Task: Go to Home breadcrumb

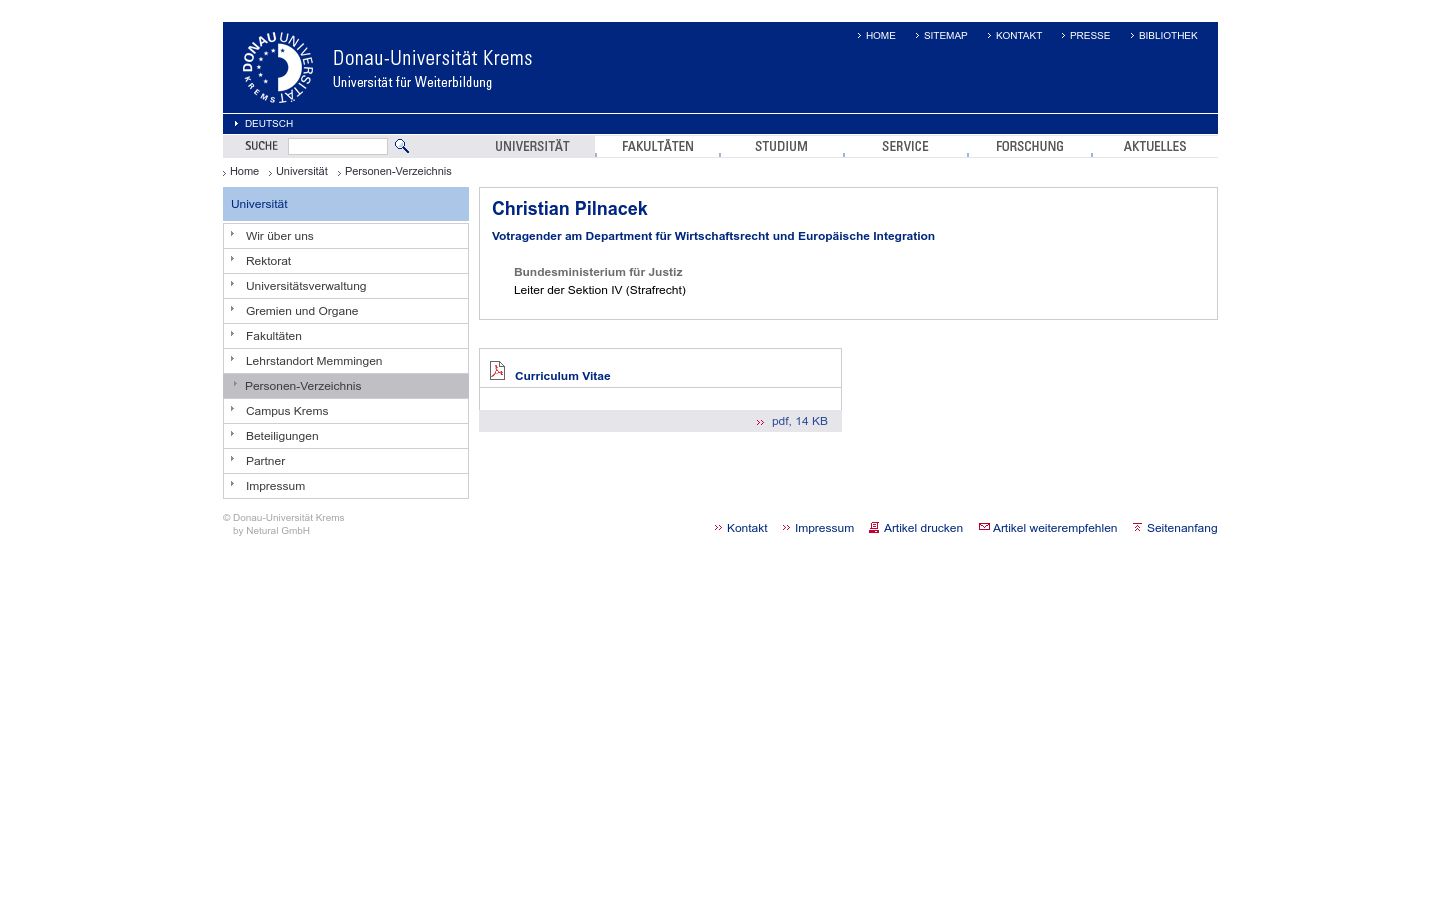Action: pyautogui.click(x=244, y=171)
